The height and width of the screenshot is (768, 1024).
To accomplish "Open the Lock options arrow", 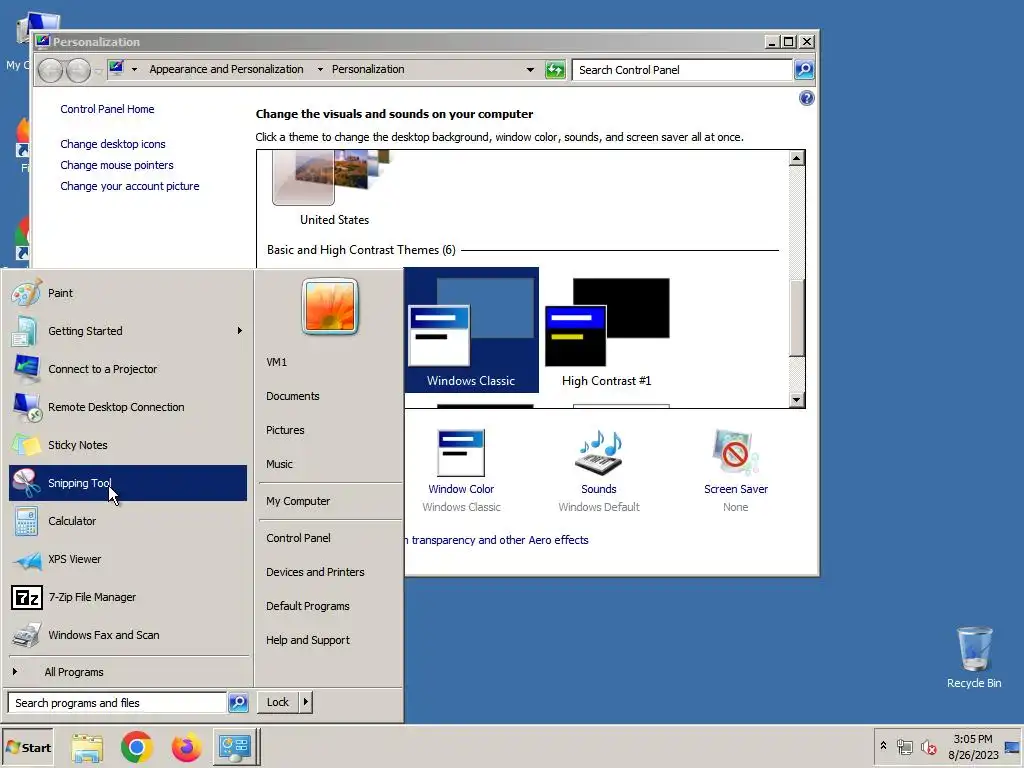I will pos(306,702).
